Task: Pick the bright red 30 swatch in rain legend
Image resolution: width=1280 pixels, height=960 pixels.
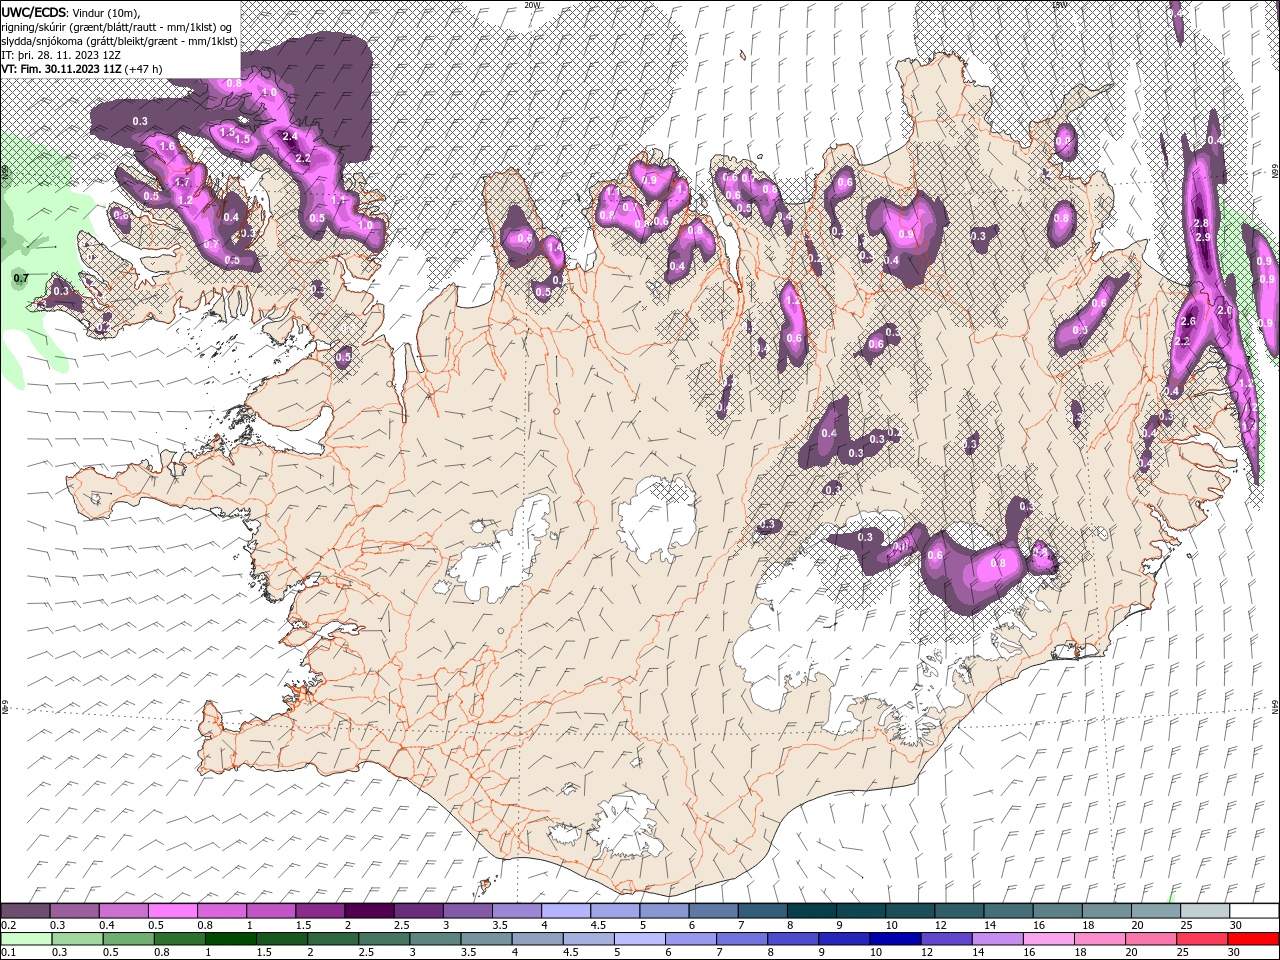Action: tap(1252, 939)
